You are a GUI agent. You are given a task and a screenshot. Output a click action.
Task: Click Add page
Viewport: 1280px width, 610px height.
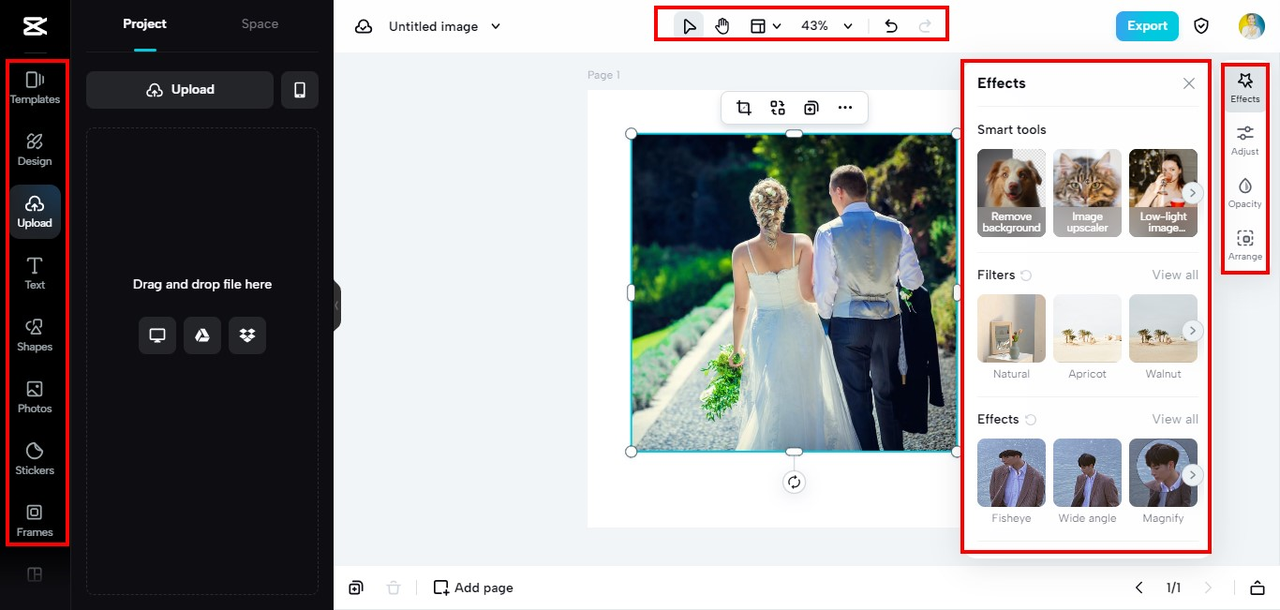click(473, 588)
